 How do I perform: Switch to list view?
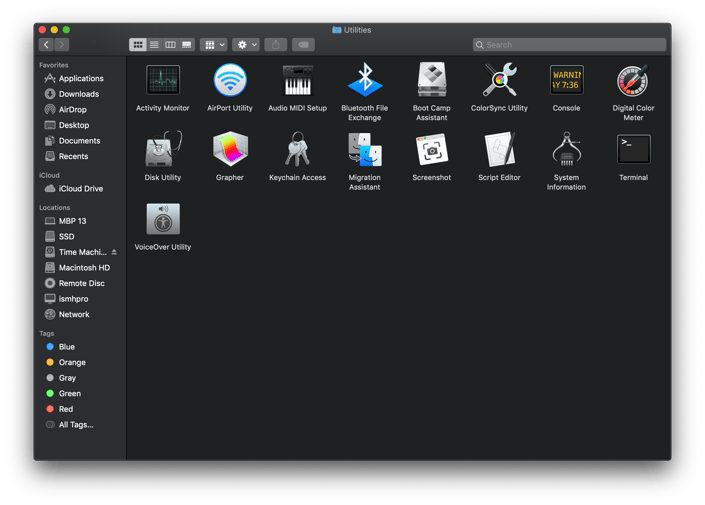[x=154, y=45]
